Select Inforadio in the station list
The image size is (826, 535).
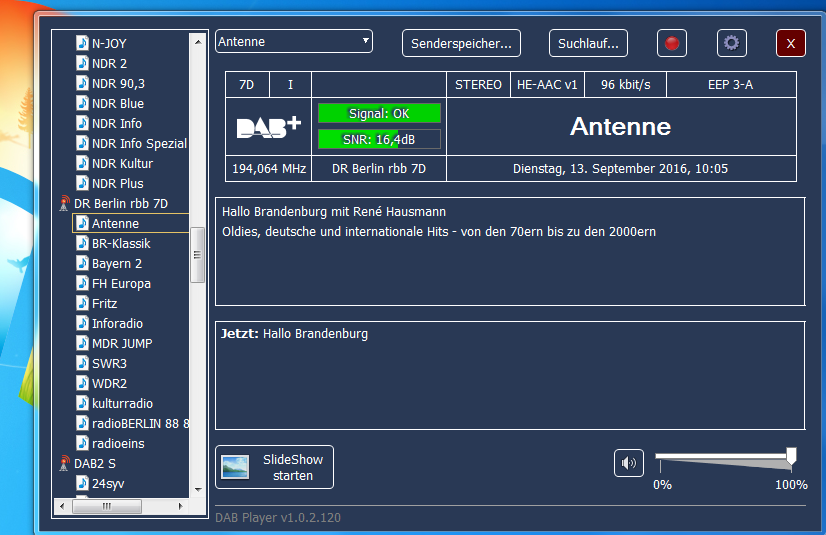pyautogui.click(x=117, y=324)
